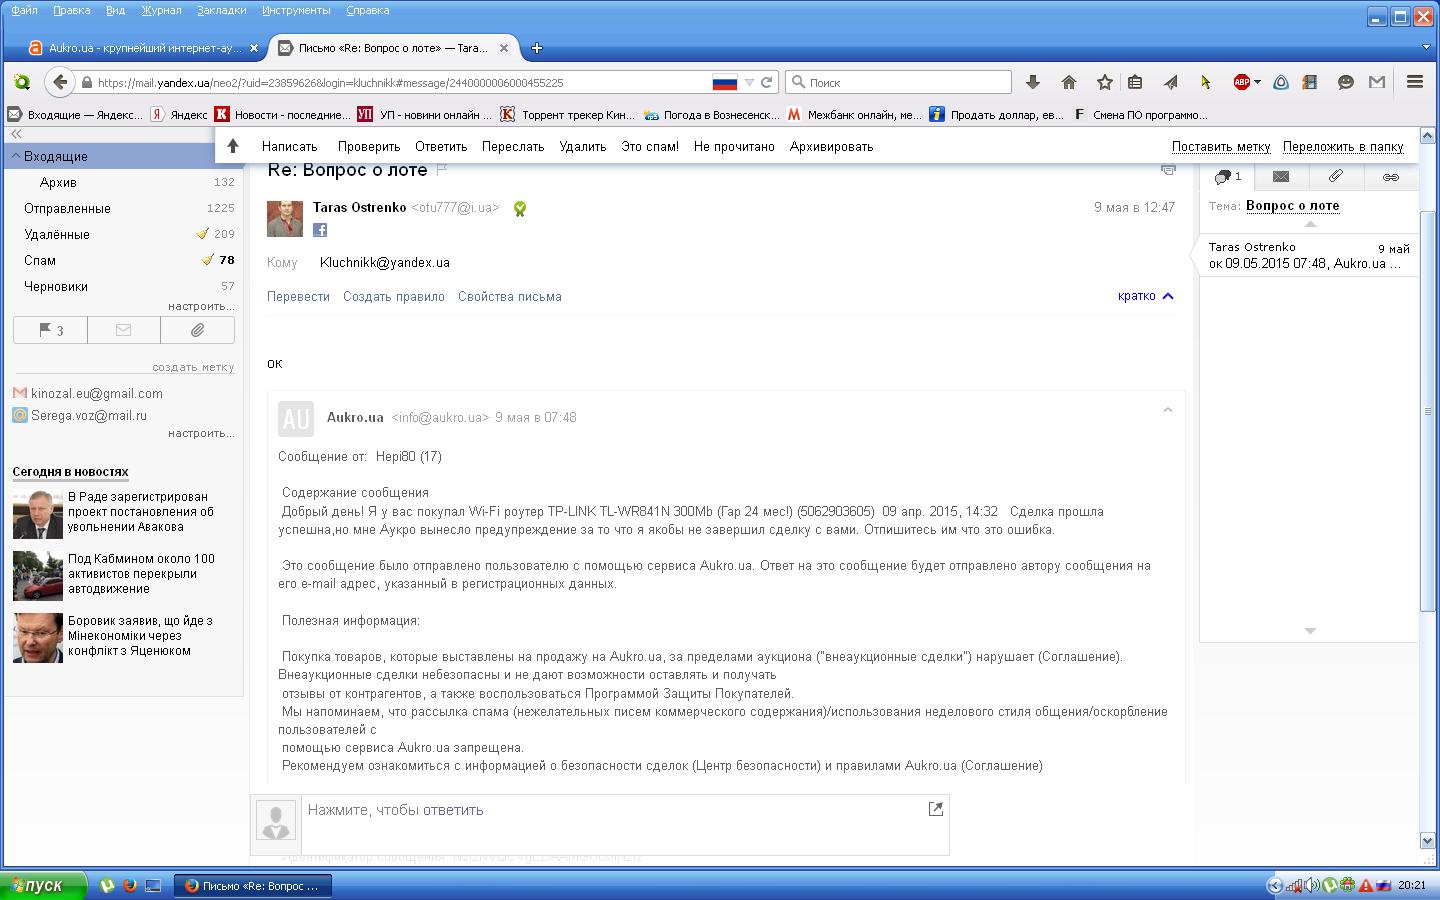Open Firefox downloads arrow icon
The image size is (1440, 900).
1033,83
